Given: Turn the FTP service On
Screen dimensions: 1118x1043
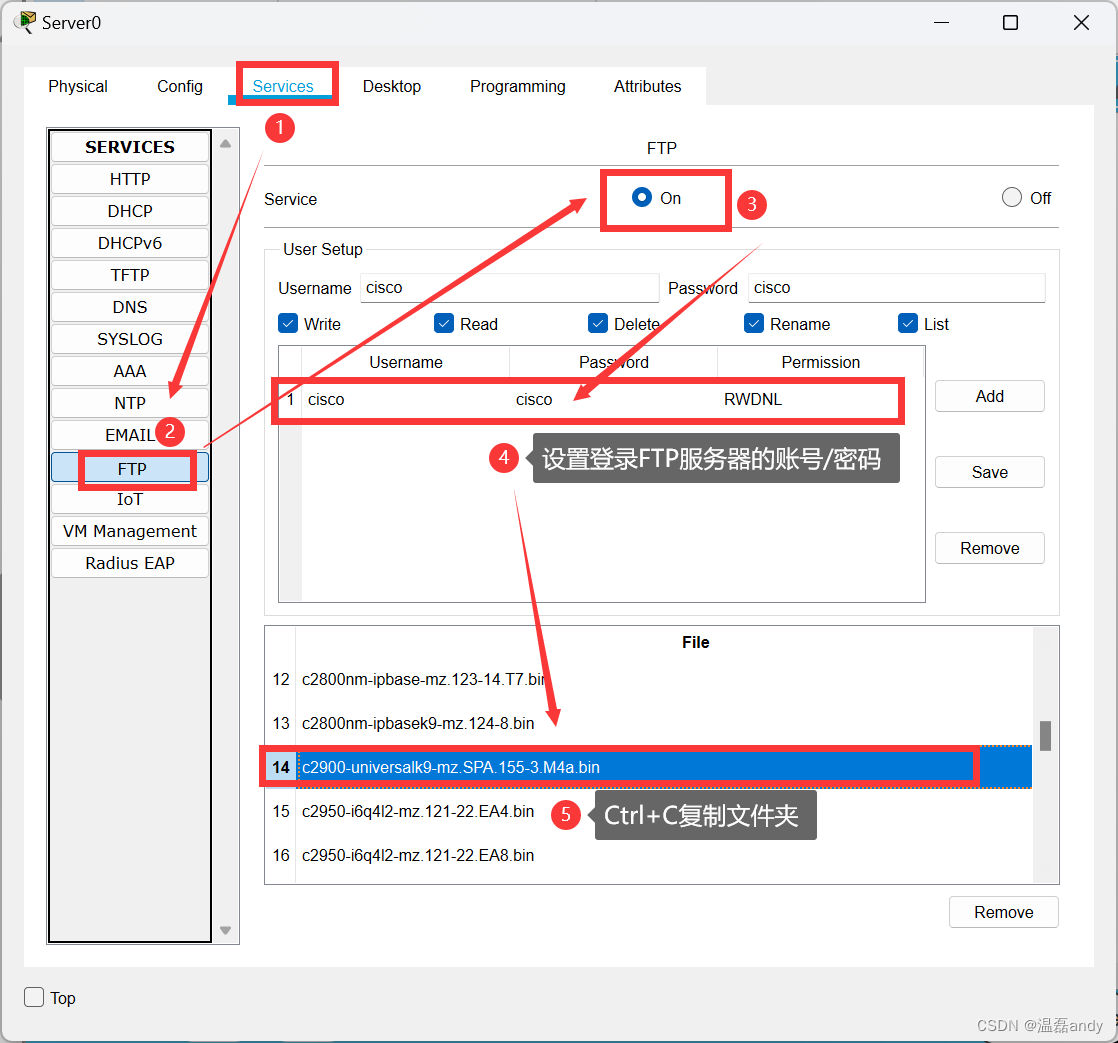Looking at the screenshot, I should [642, 197].
